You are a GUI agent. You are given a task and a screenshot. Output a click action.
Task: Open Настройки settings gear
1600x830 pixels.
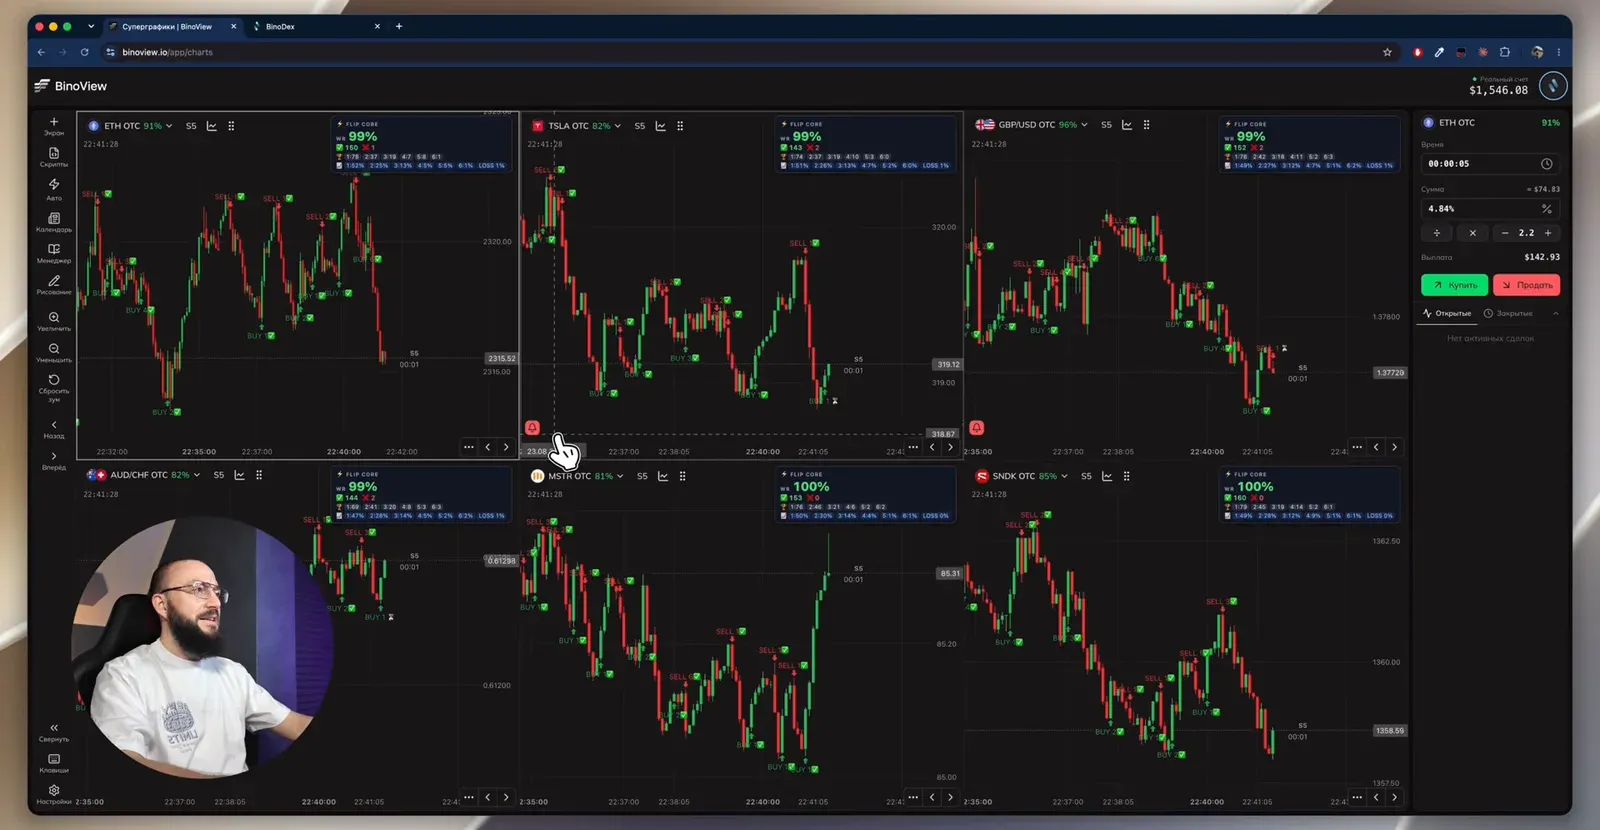click(x=54, y=794)
